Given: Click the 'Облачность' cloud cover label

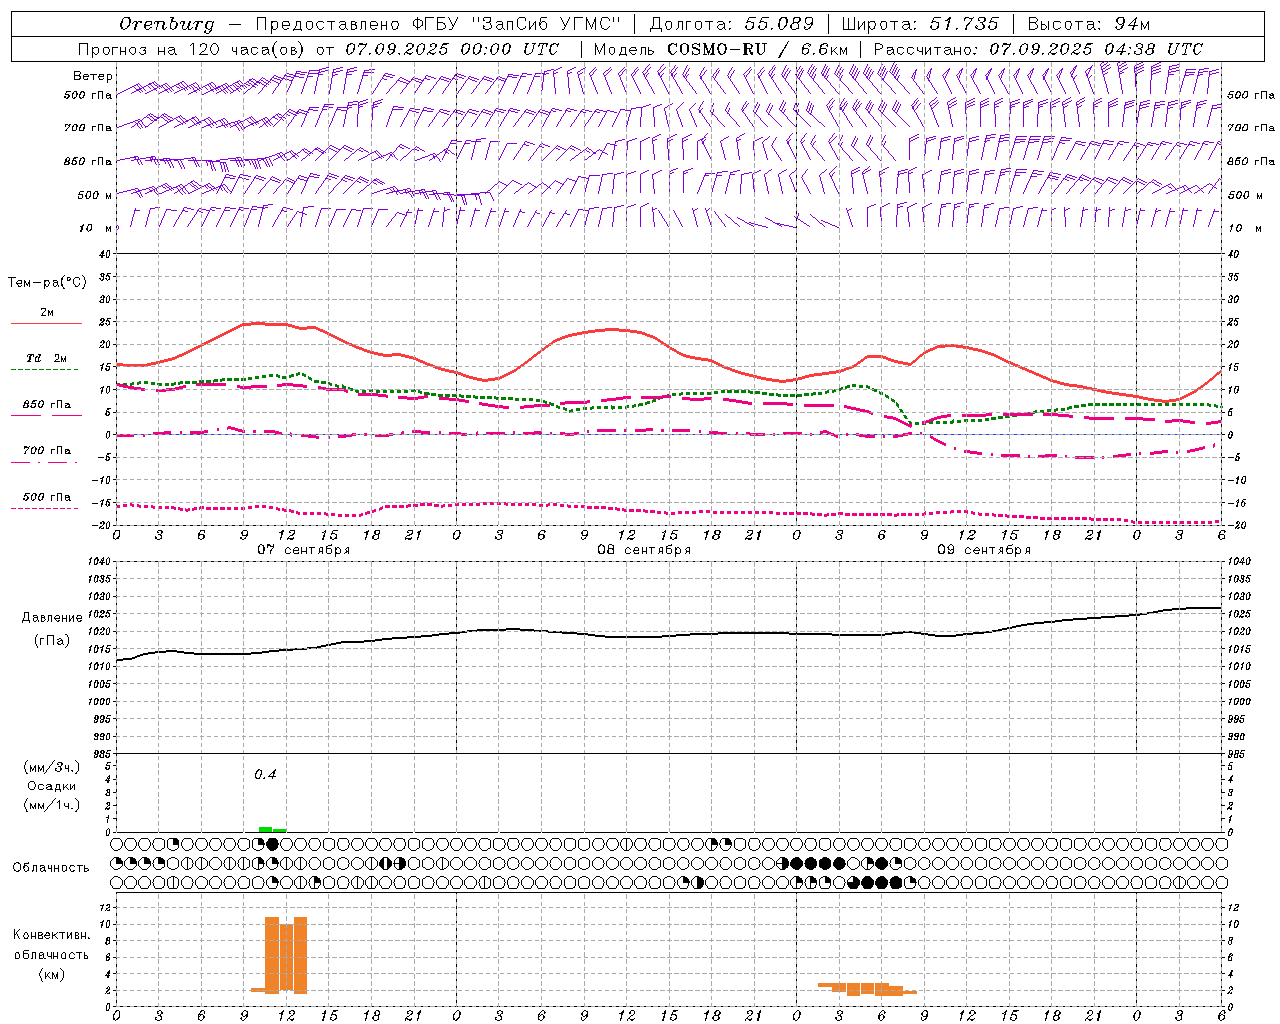Looking at the screenshot, I should click(x=51, y=868).
